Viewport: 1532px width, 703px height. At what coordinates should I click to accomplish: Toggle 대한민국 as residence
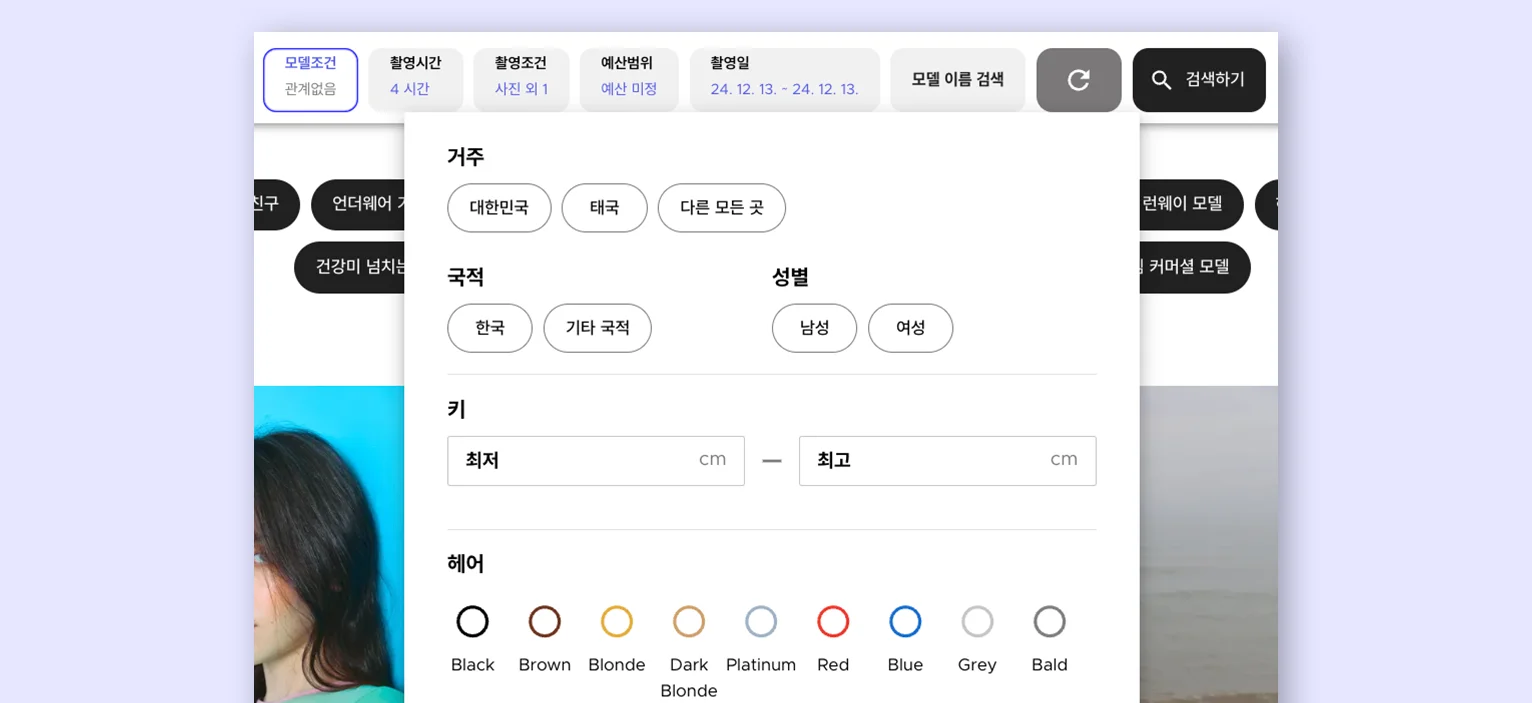point(499,208)
